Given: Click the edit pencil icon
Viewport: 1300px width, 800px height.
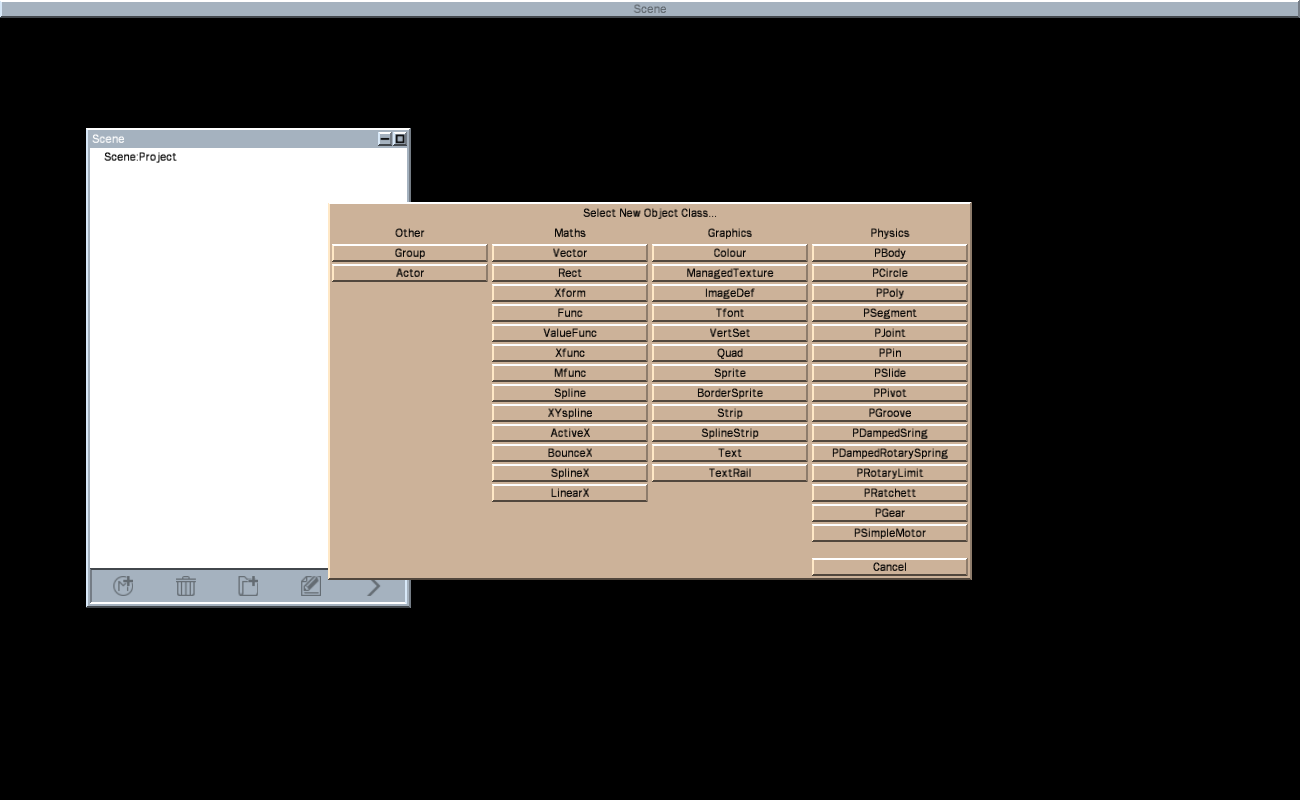Looking at the screenshot, I should pyautogui.click(x=311, y=586).
